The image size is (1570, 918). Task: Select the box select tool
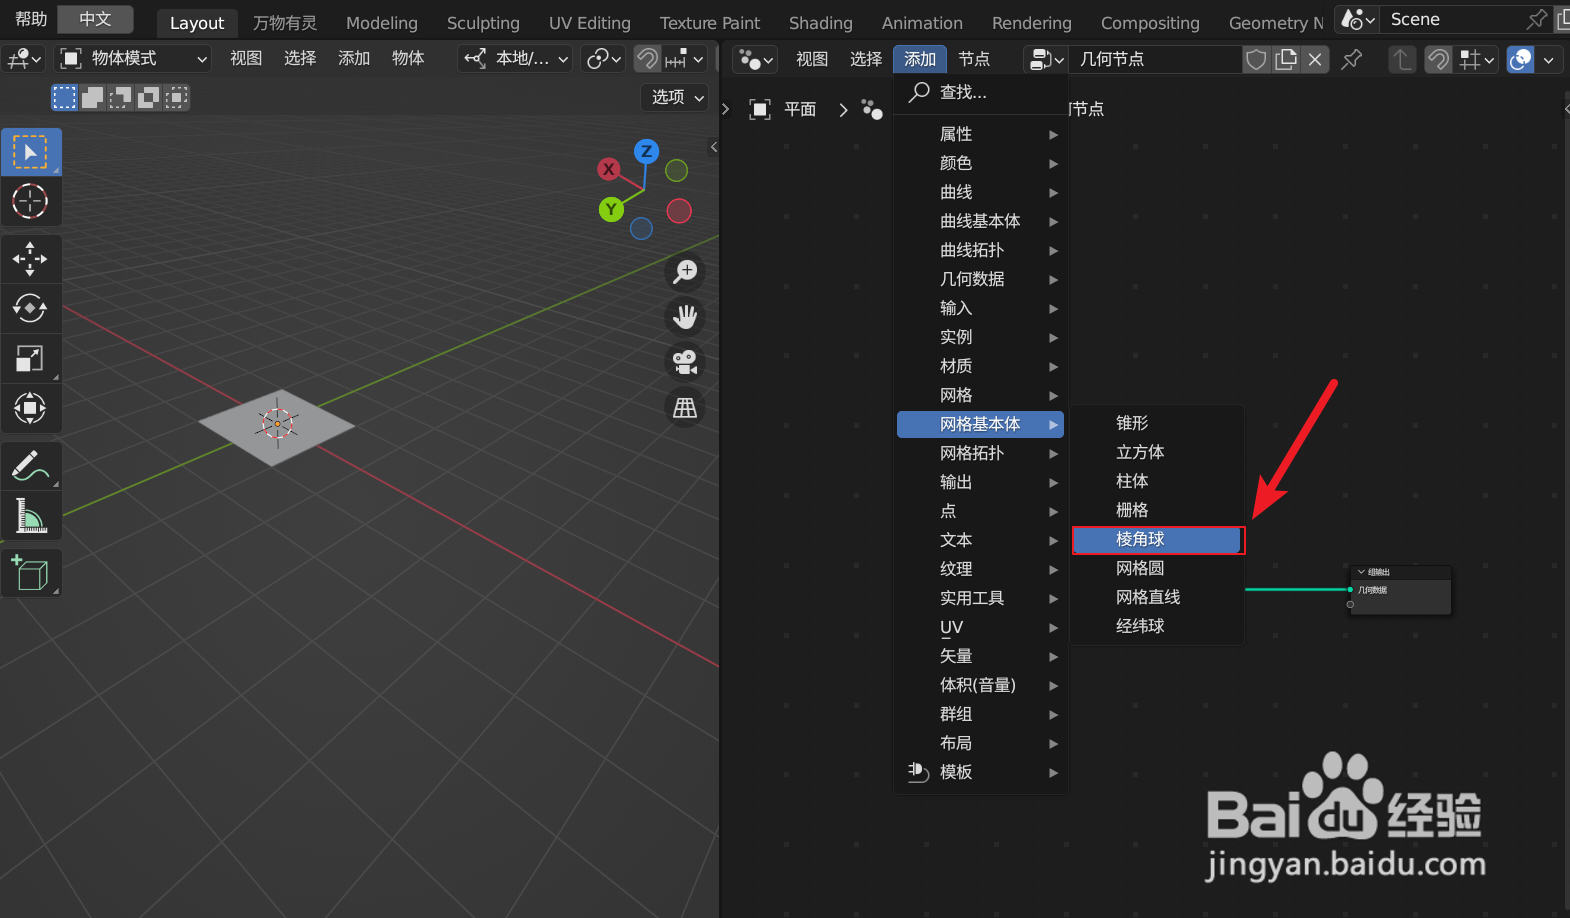(31, 152)
